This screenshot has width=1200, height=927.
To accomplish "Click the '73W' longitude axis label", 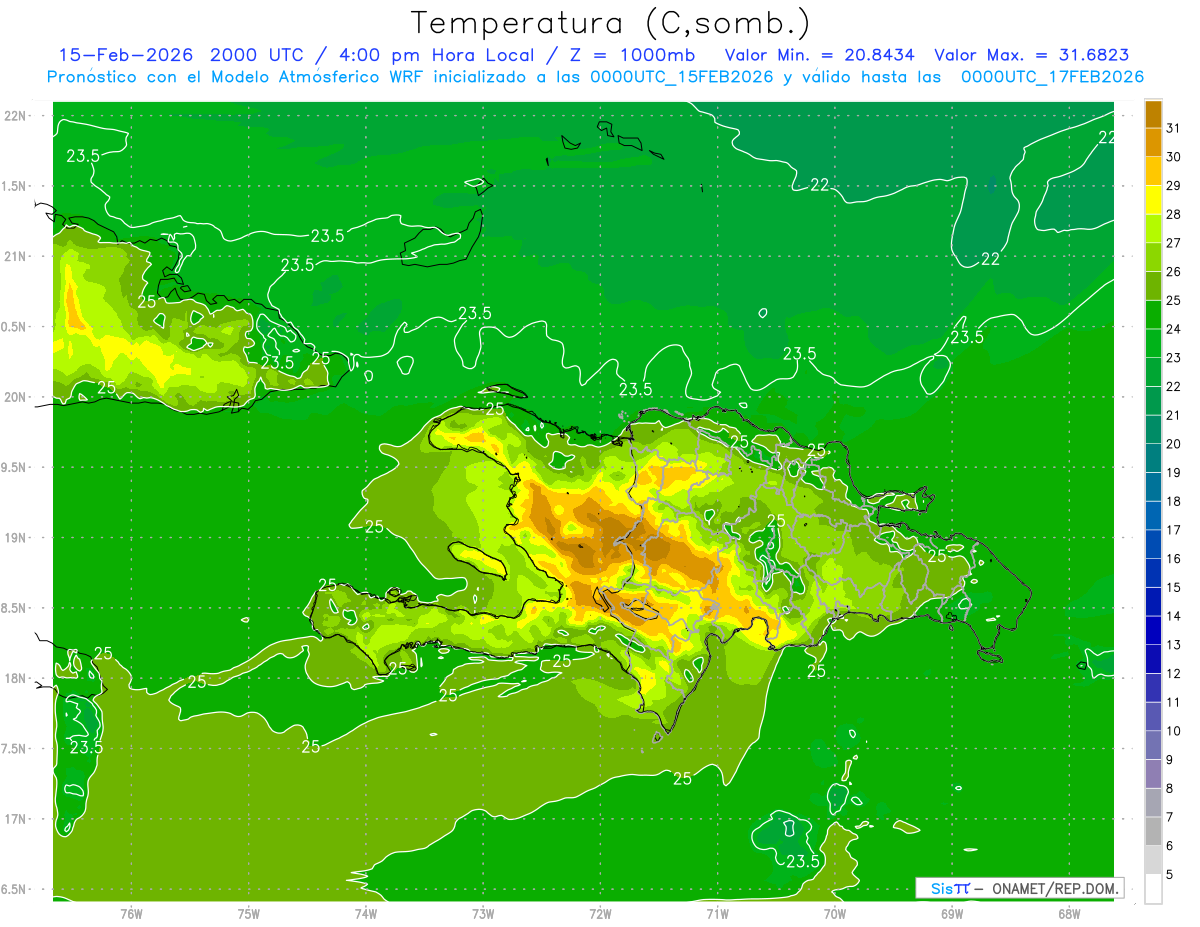I will [483, 914].
